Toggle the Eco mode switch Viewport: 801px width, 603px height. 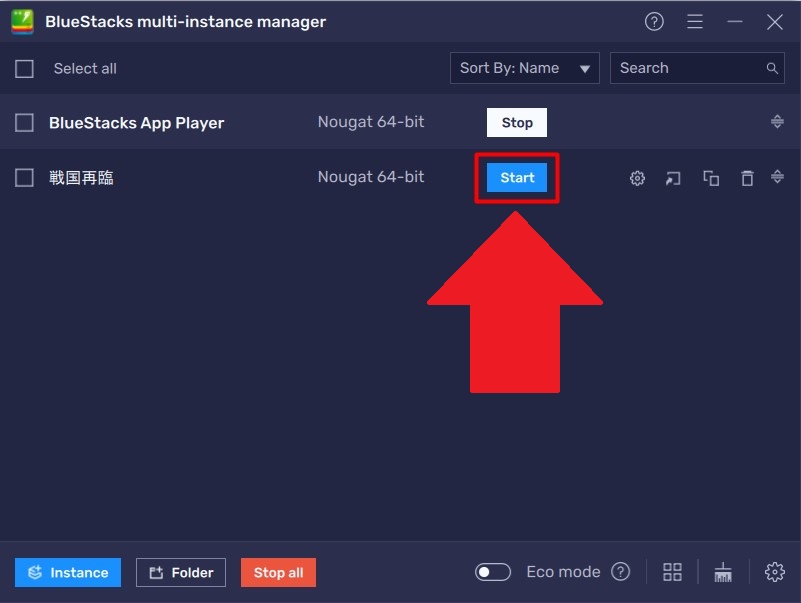click(x=492, y=572)
